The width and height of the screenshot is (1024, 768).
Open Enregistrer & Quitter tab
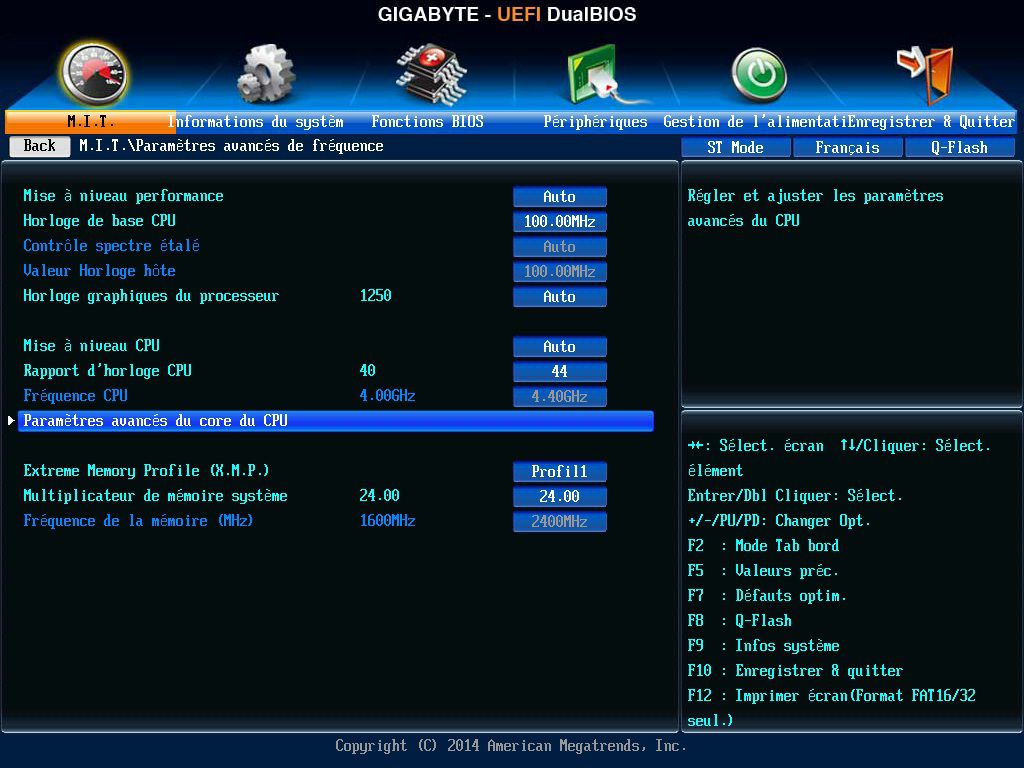tap(931, 121)
